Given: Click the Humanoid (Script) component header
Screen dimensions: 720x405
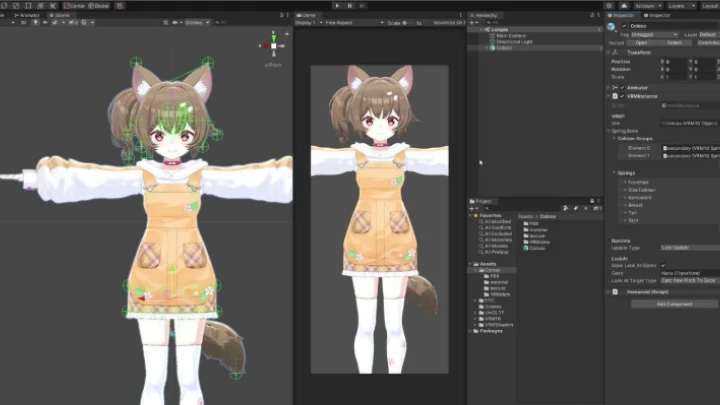Looking at the screenshot, I should pyautogui.click(x=647, y=292).
